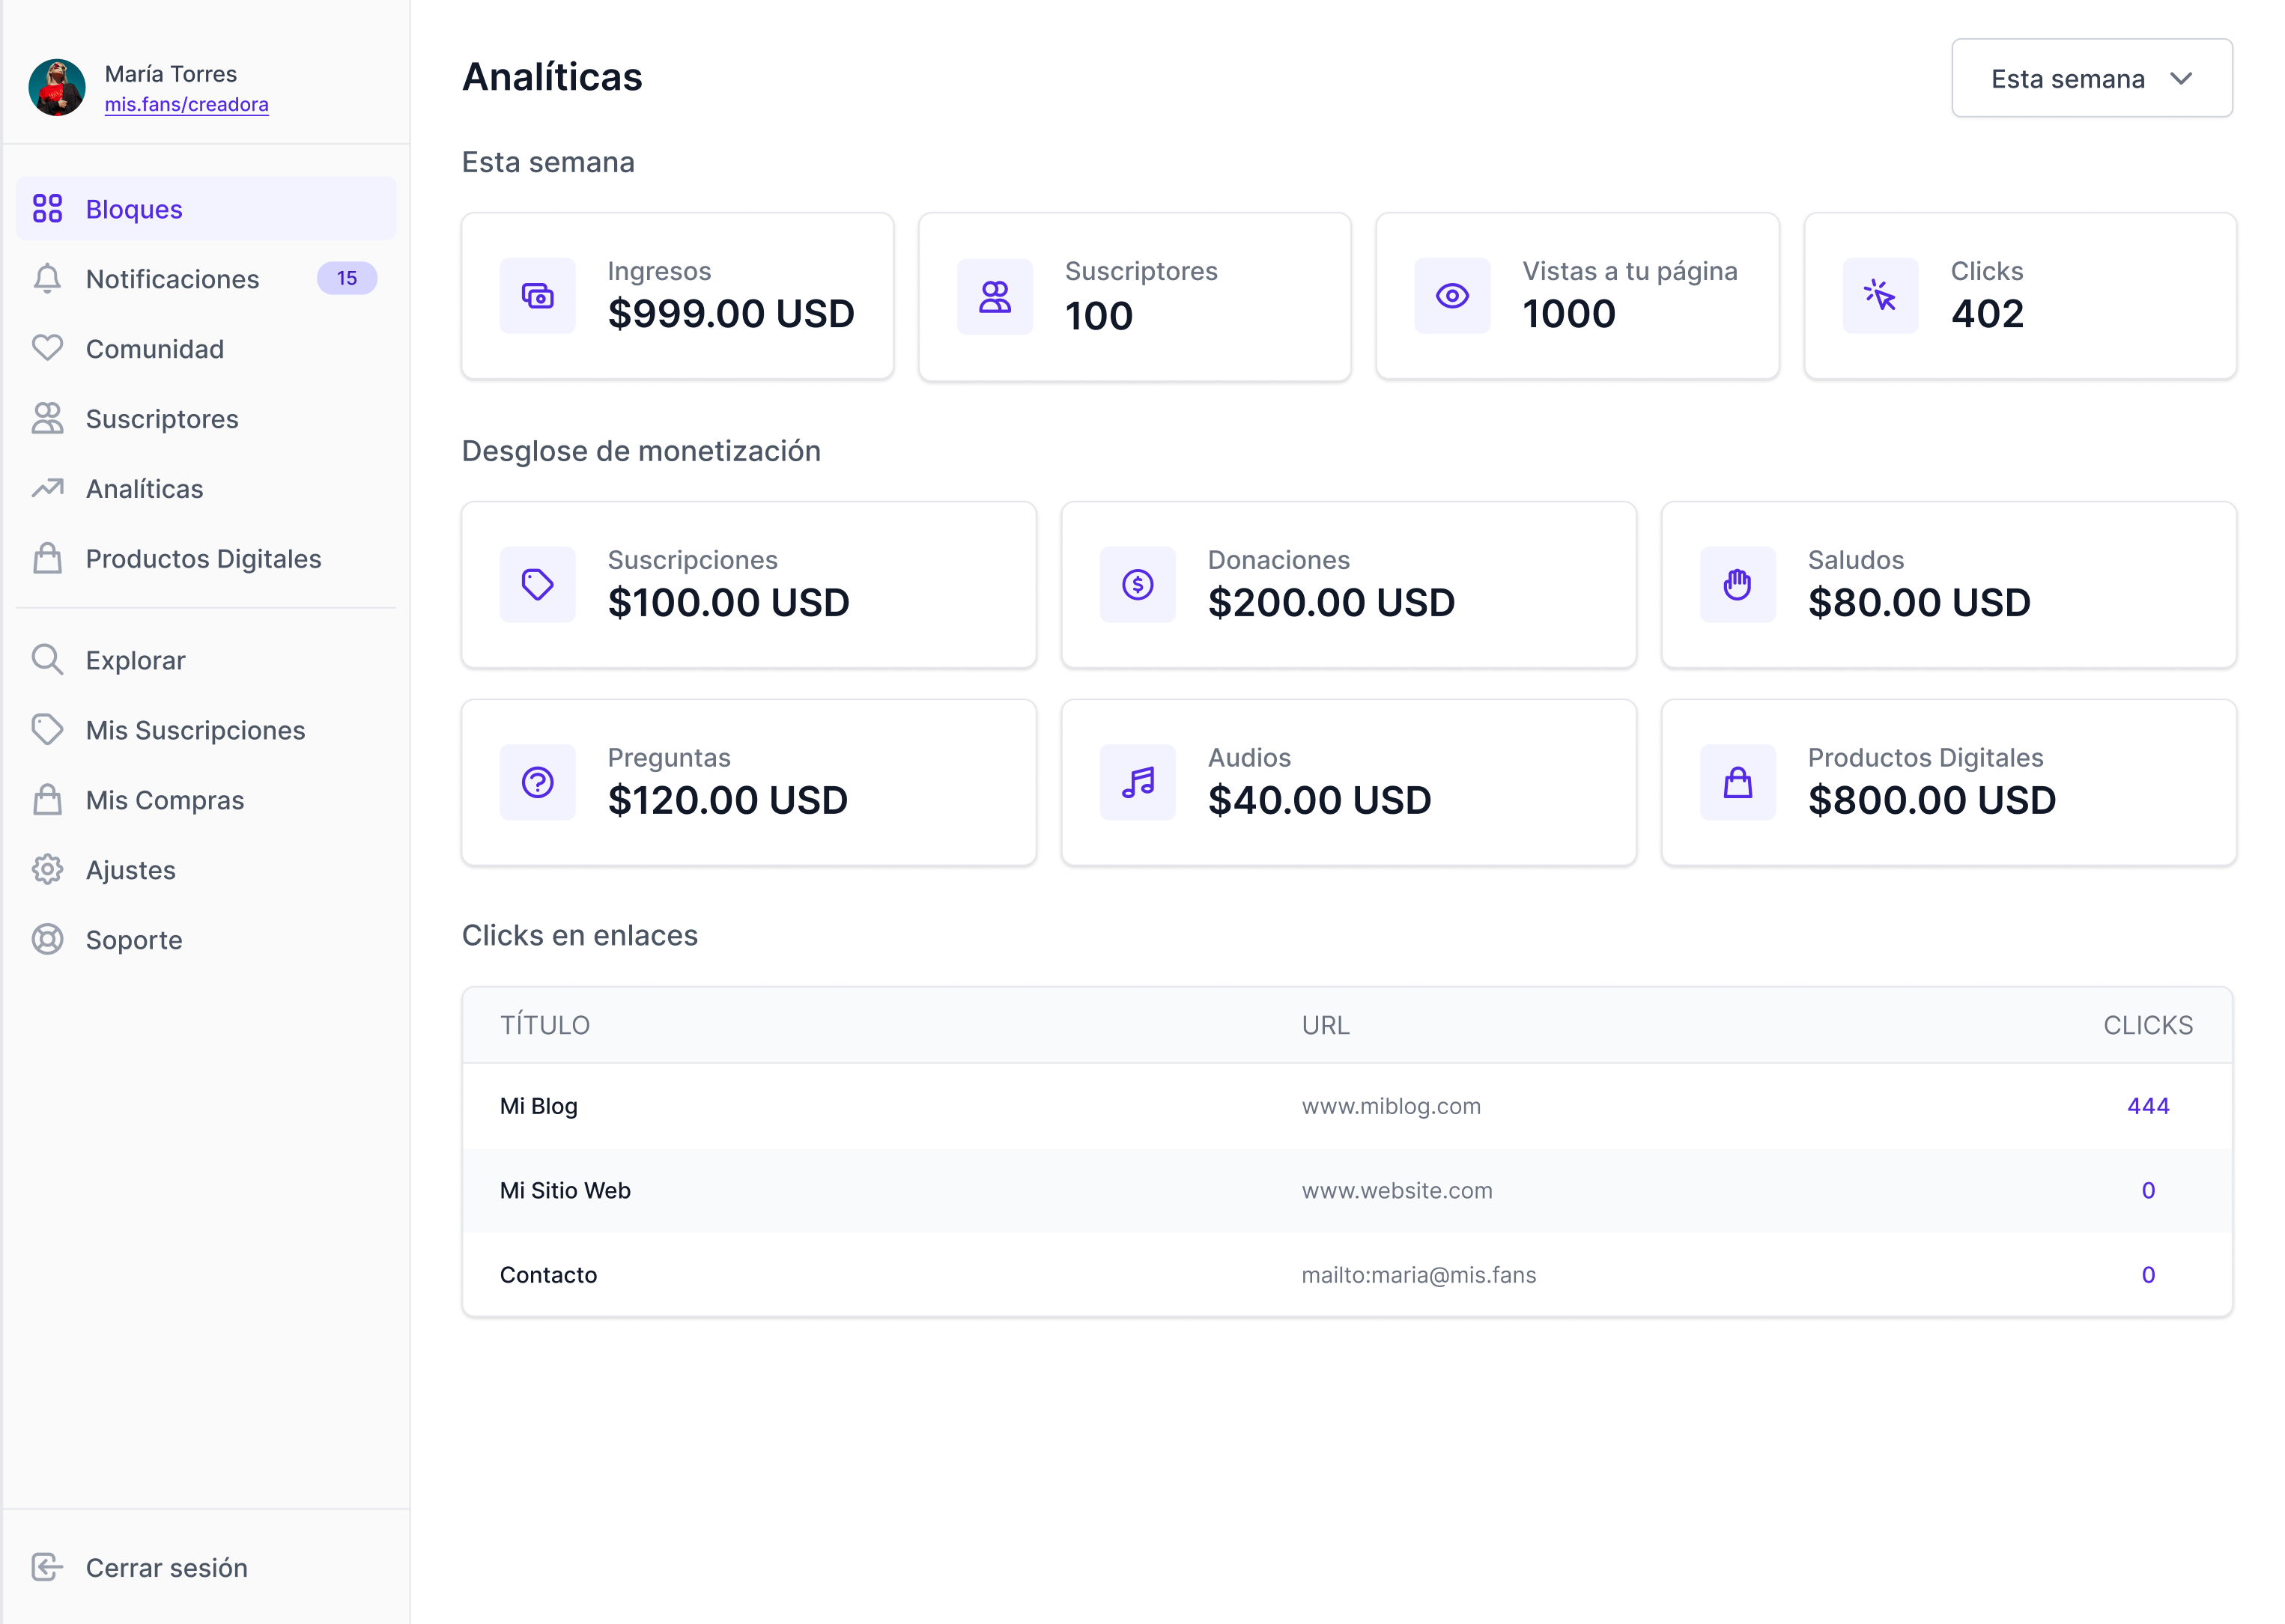Click the Desglose de monetización heading

[641, 451]
